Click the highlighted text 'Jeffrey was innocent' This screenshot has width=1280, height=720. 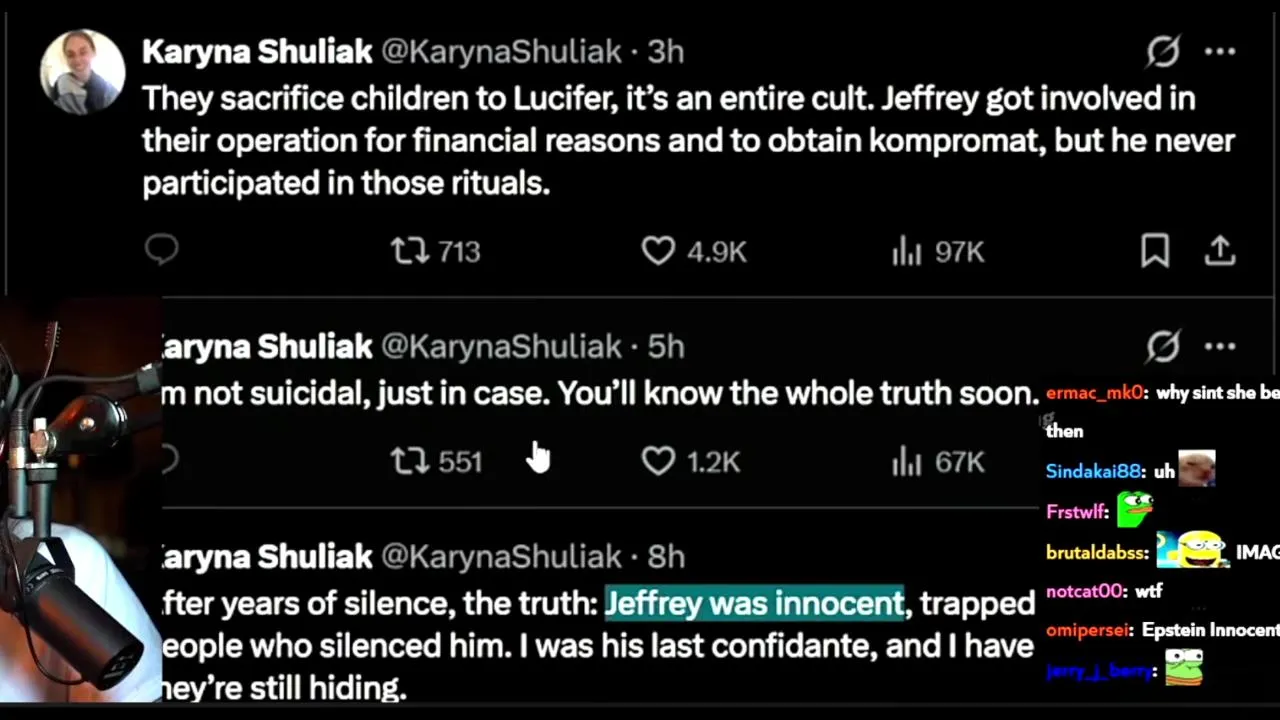coord(754,603)
